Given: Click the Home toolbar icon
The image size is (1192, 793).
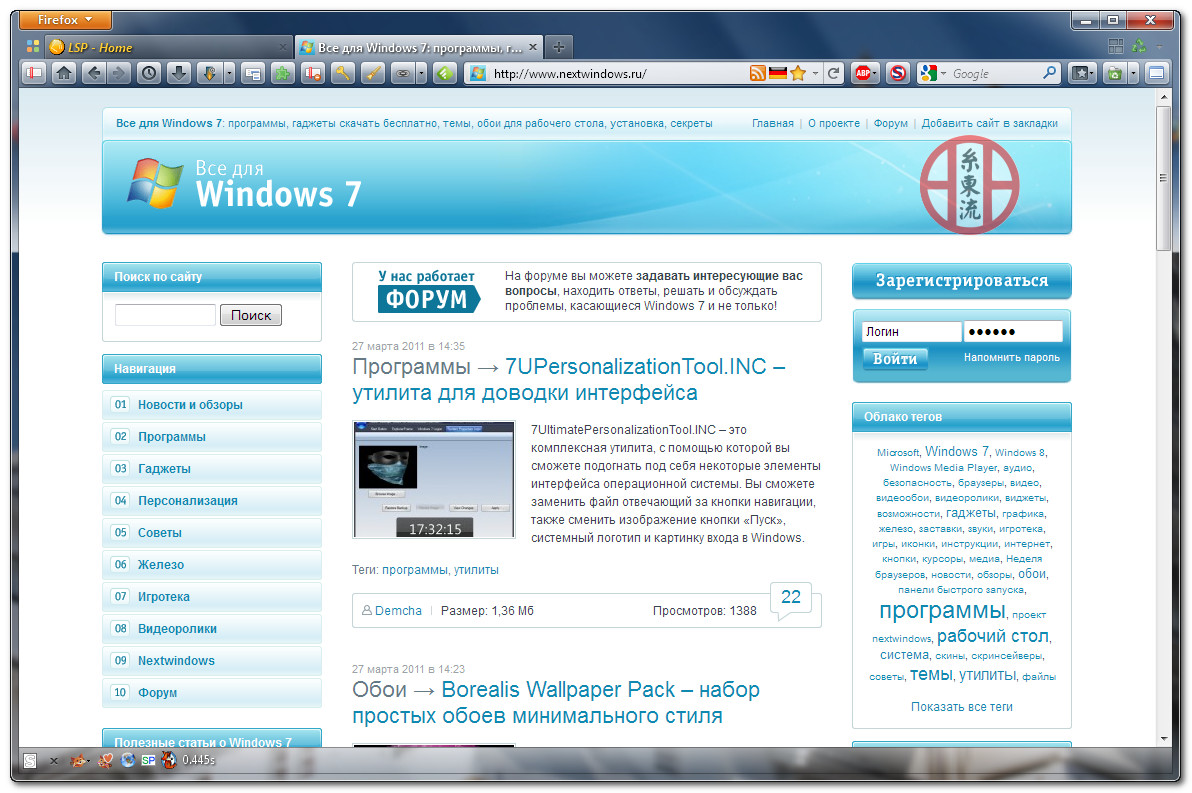Looking at the screenshot, I should tap(64, 73).
